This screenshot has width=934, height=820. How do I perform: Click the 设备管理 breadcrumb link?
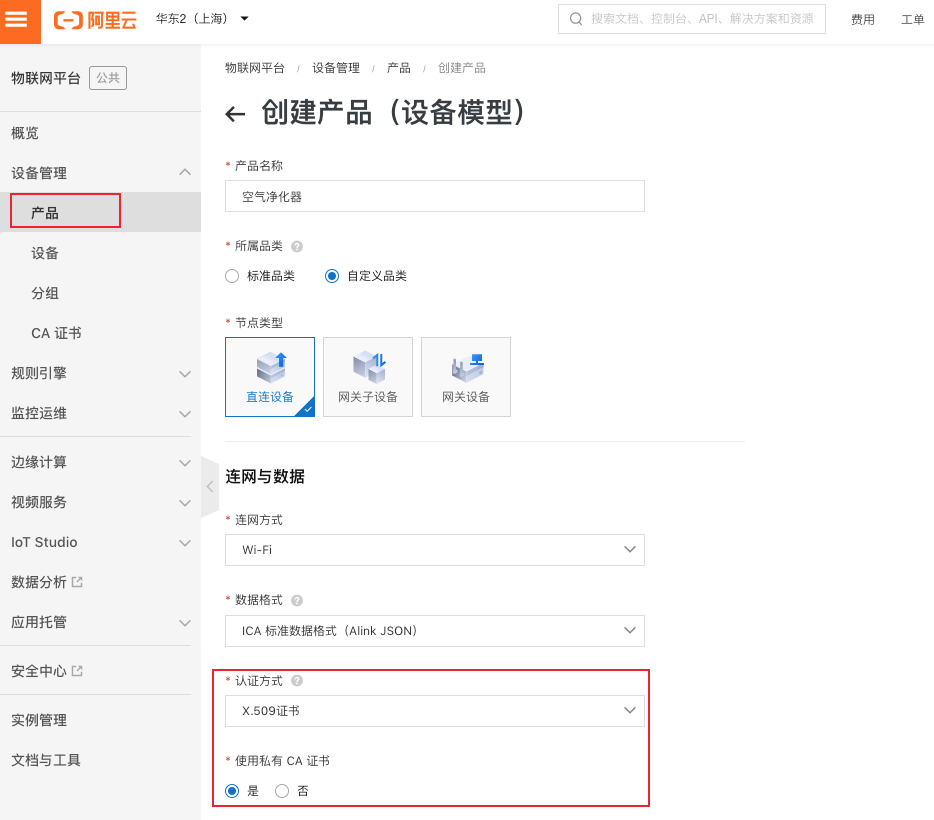[x=336, y=68]
